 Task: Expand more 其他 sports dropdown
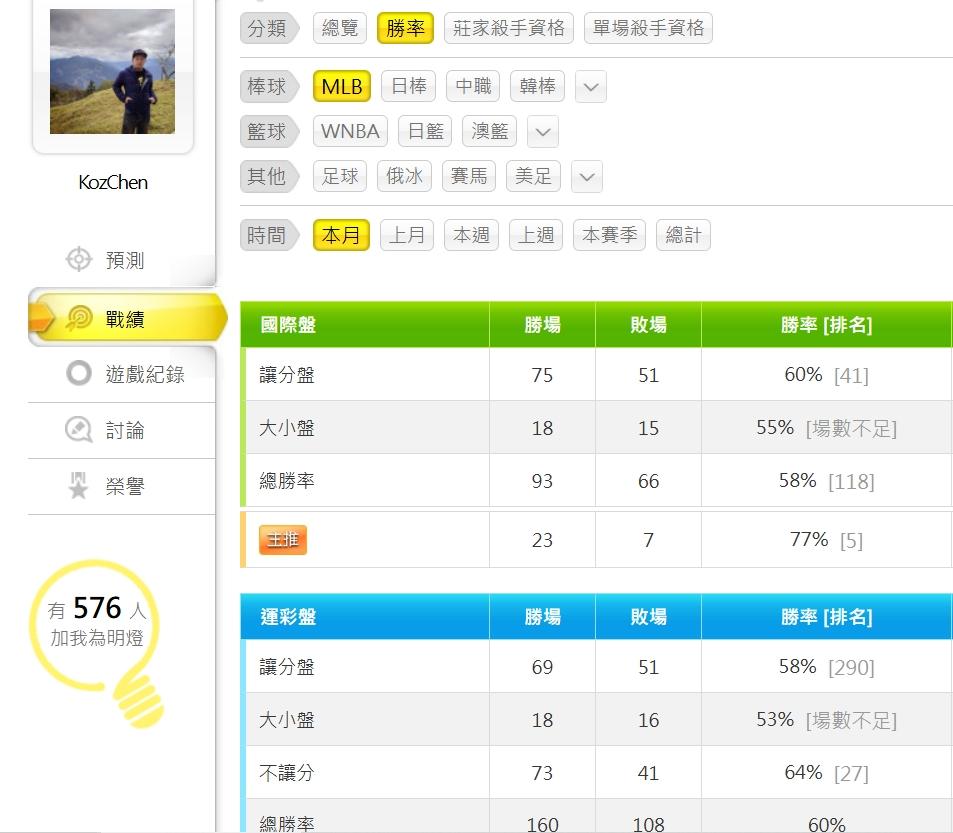(587, 177)
